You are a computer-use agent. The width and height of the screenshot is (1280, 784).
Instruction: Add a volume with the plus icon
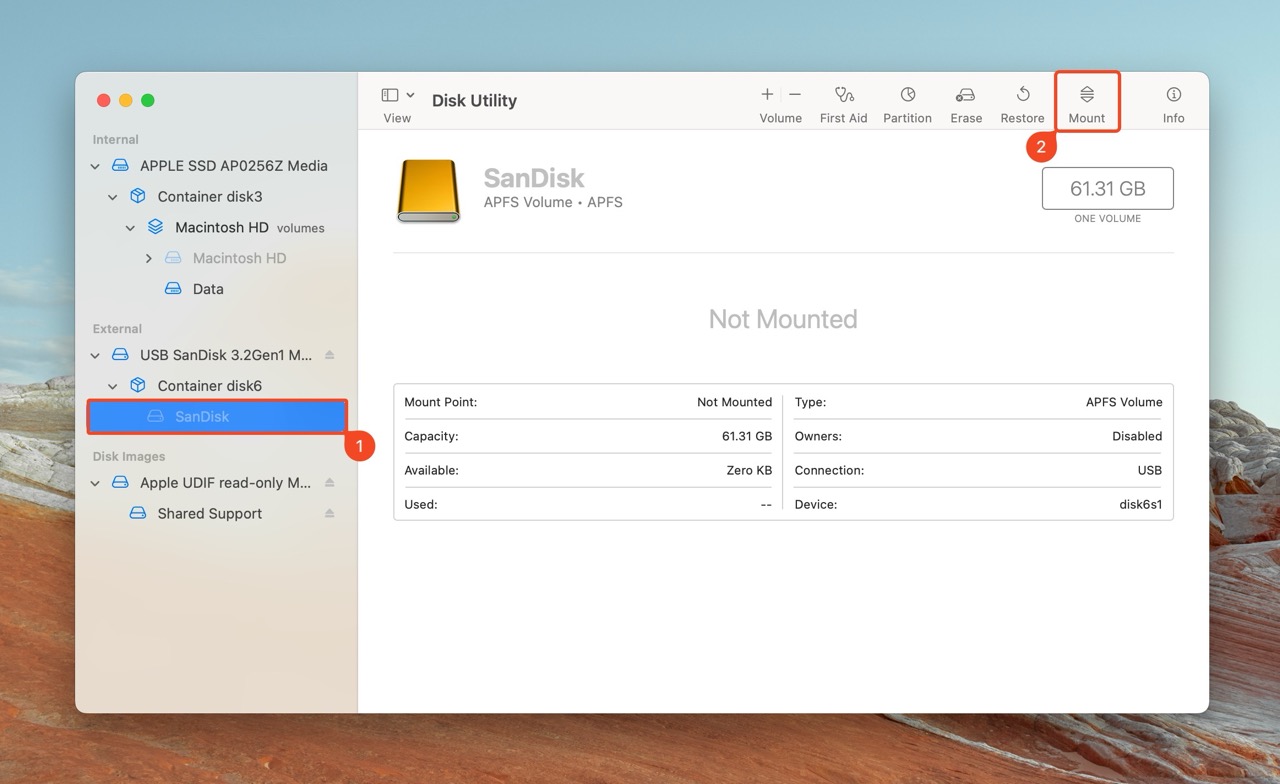tap(767, 94)
